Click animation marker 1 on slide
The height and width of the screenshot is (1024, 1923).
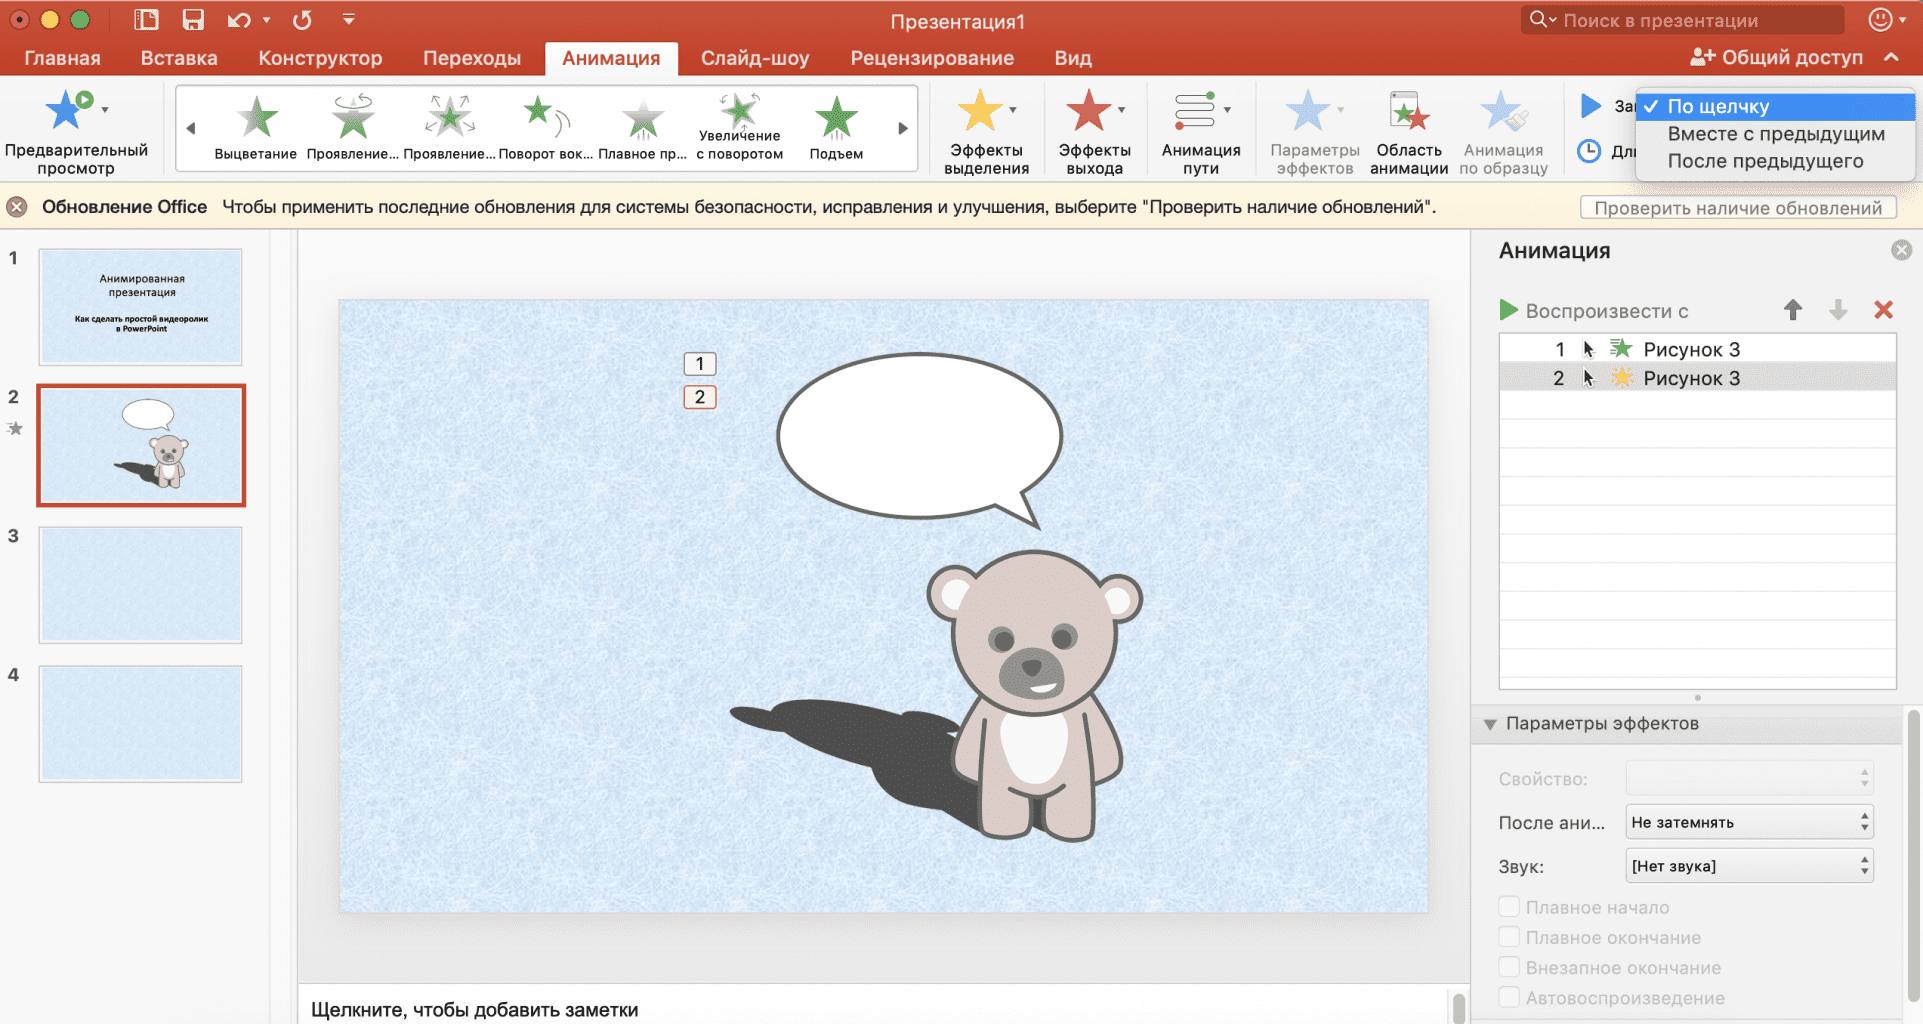(700, 364)
